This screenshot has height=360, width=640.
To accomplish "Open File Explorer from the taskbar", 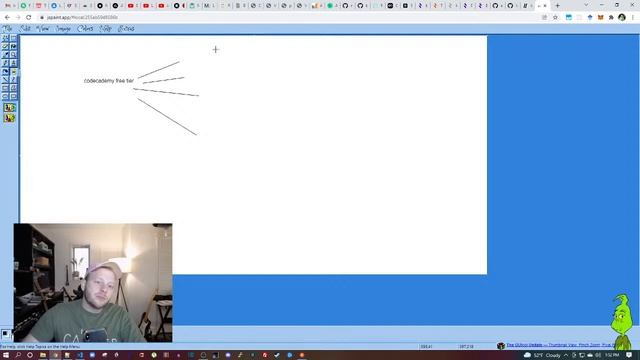I will (42, 355).
